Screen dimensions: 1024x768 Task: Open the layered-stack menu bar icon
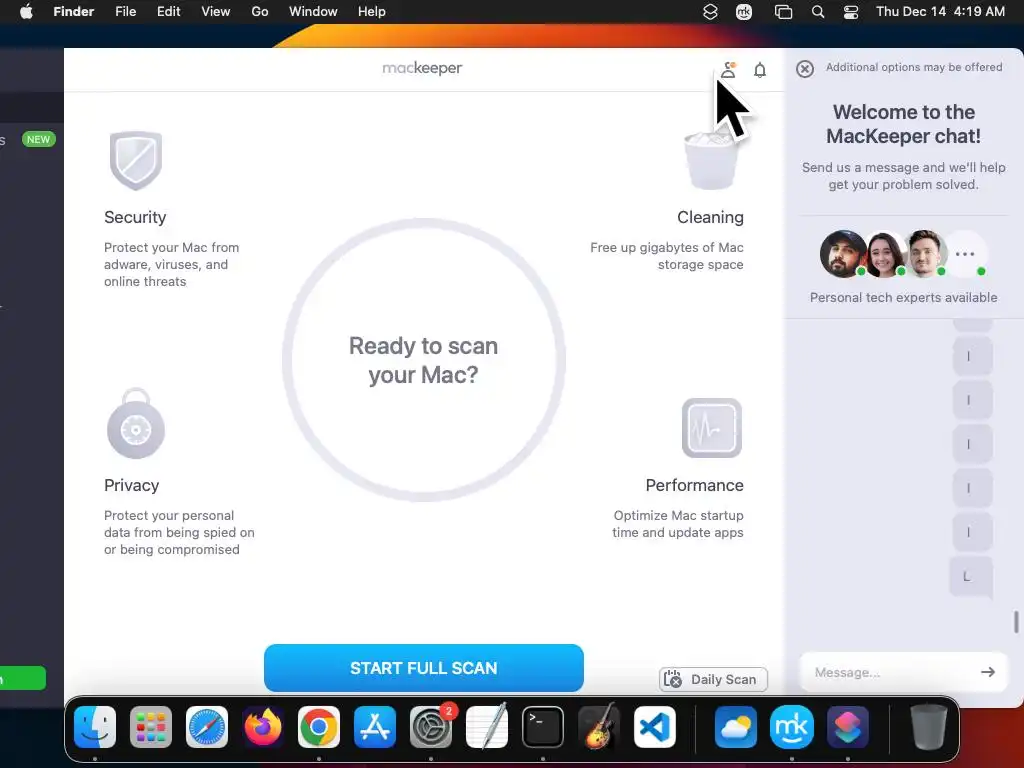(x=710, y=12)
